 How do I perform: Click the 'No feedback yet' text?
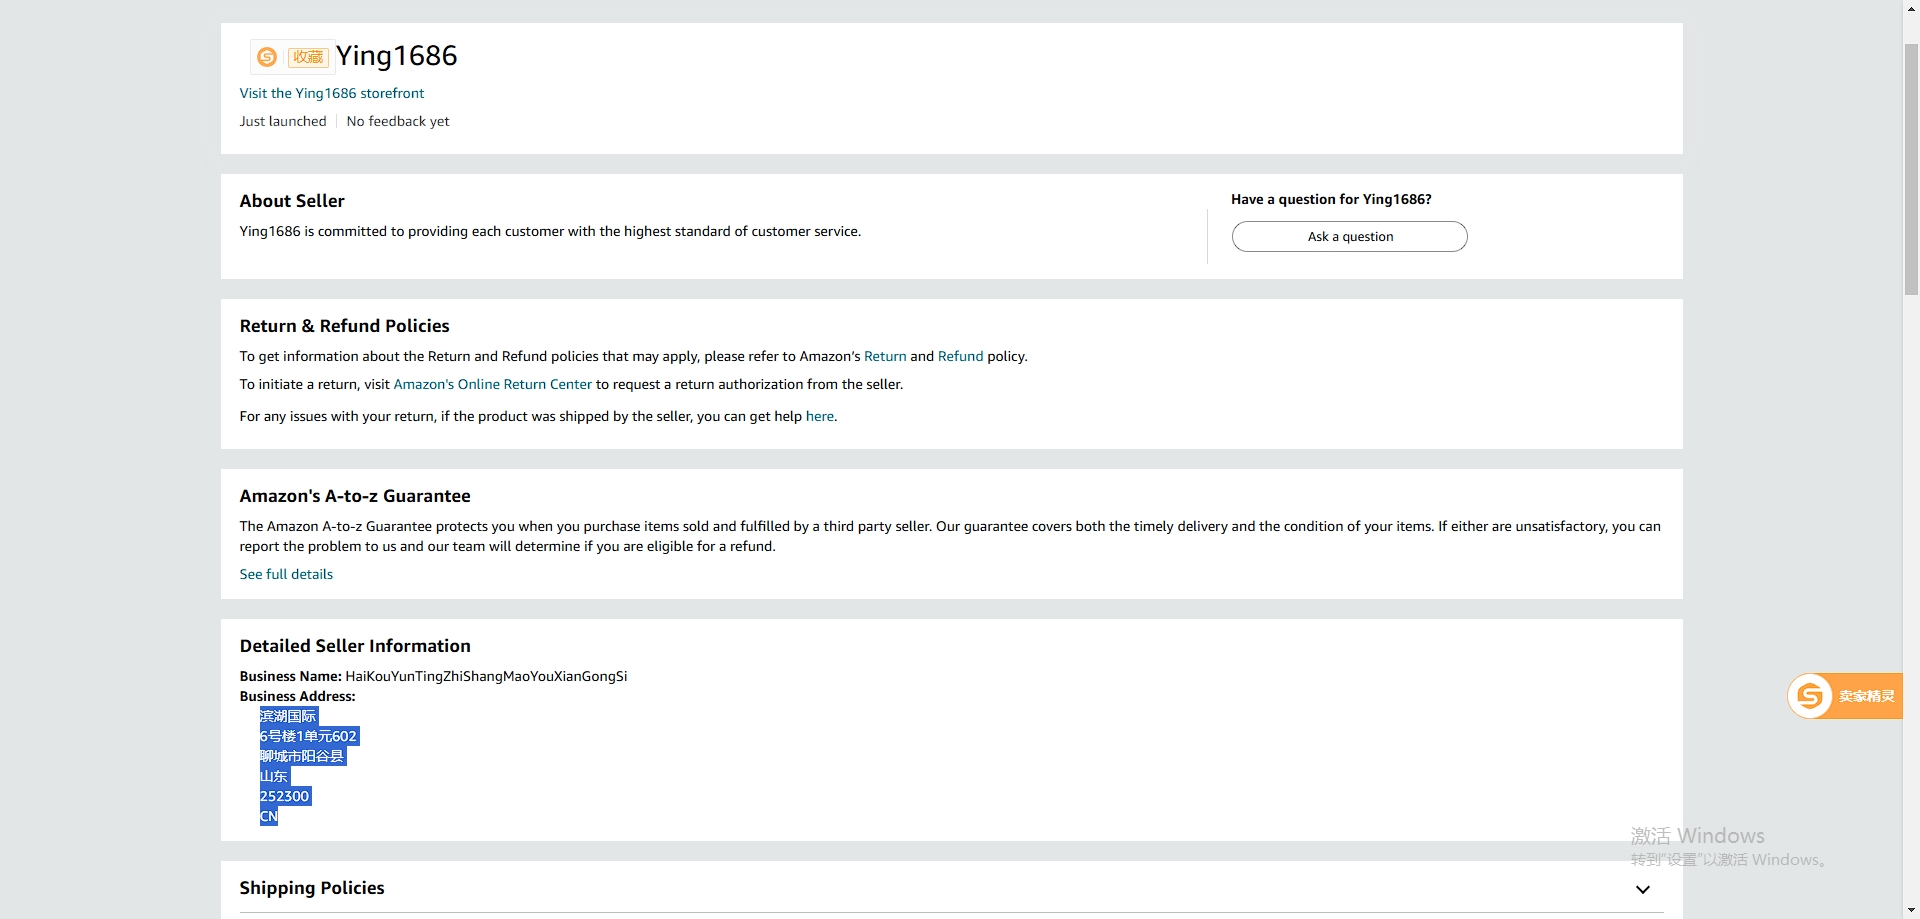pos(398,121)
